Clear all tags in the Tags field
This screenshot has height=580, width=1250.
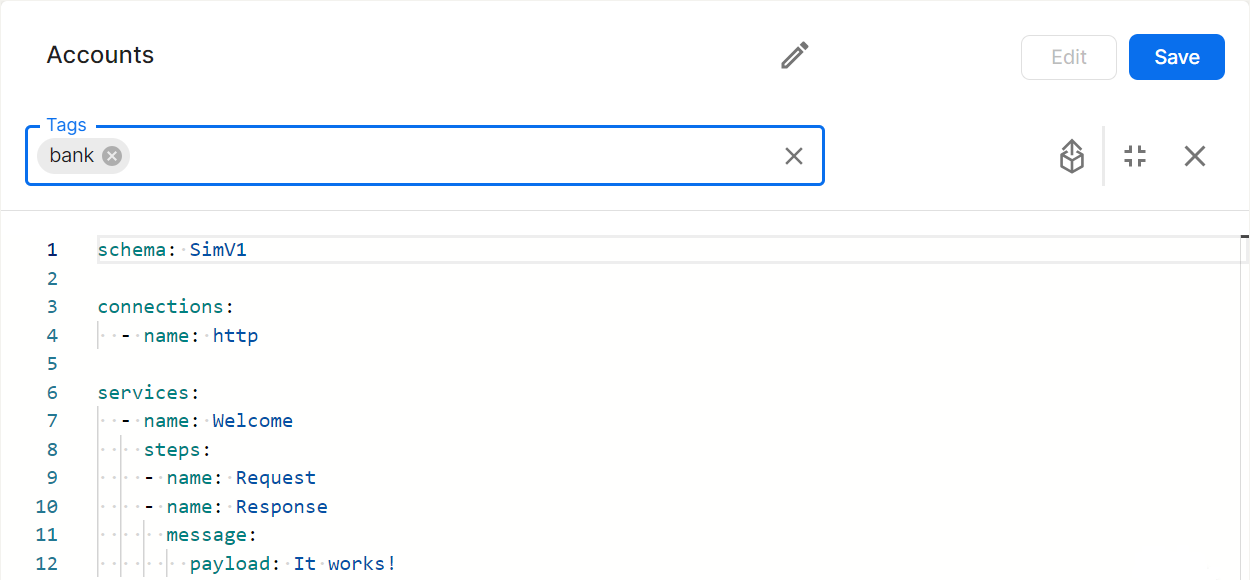(x=794, y=156)
